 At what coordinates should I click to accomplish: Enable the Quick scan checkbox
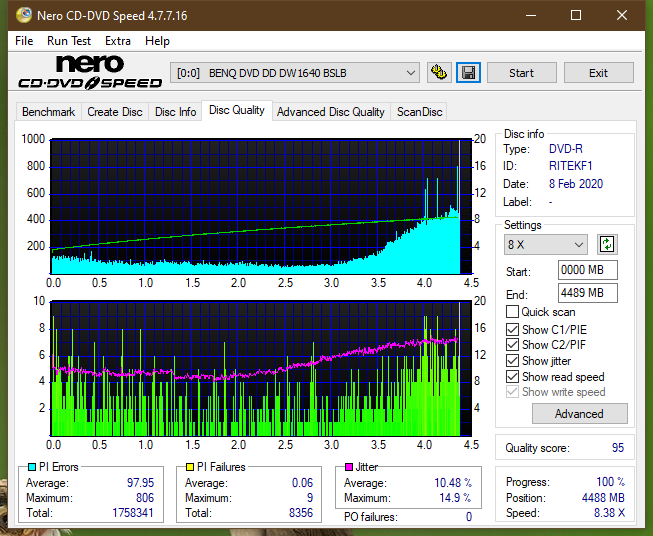coord(512,312)
